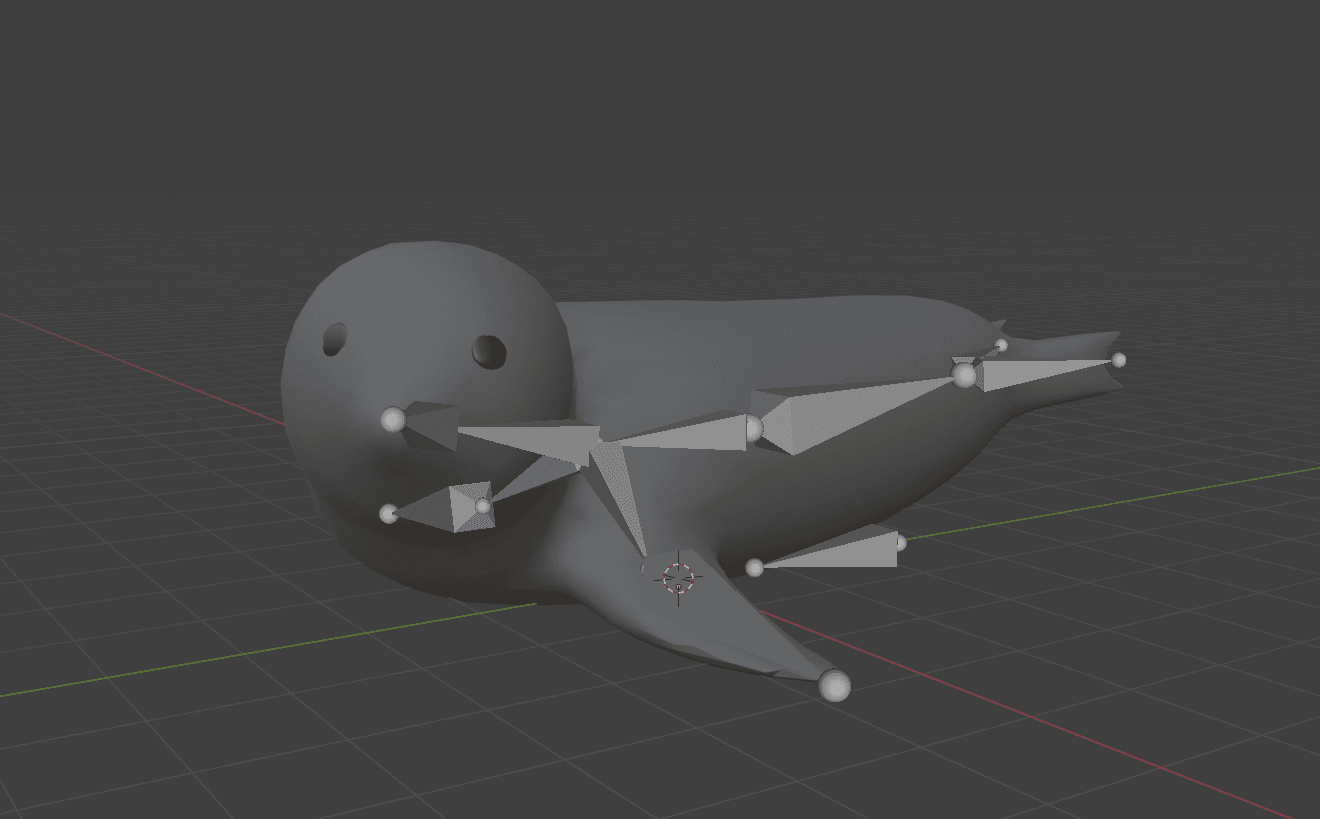Click the pointed joint of the side flipper bone
1320x819 pixels.
click(755, 568)
